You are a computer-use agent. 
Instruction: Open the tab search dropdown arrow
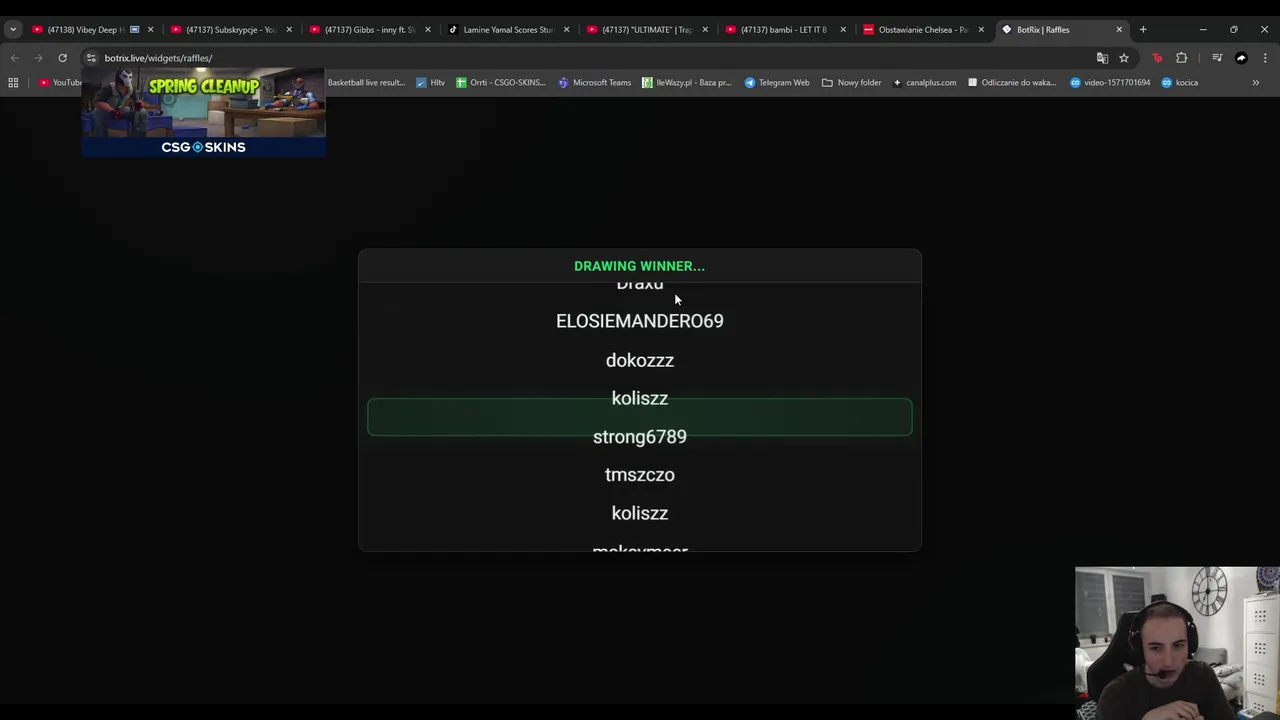[13, 29]
